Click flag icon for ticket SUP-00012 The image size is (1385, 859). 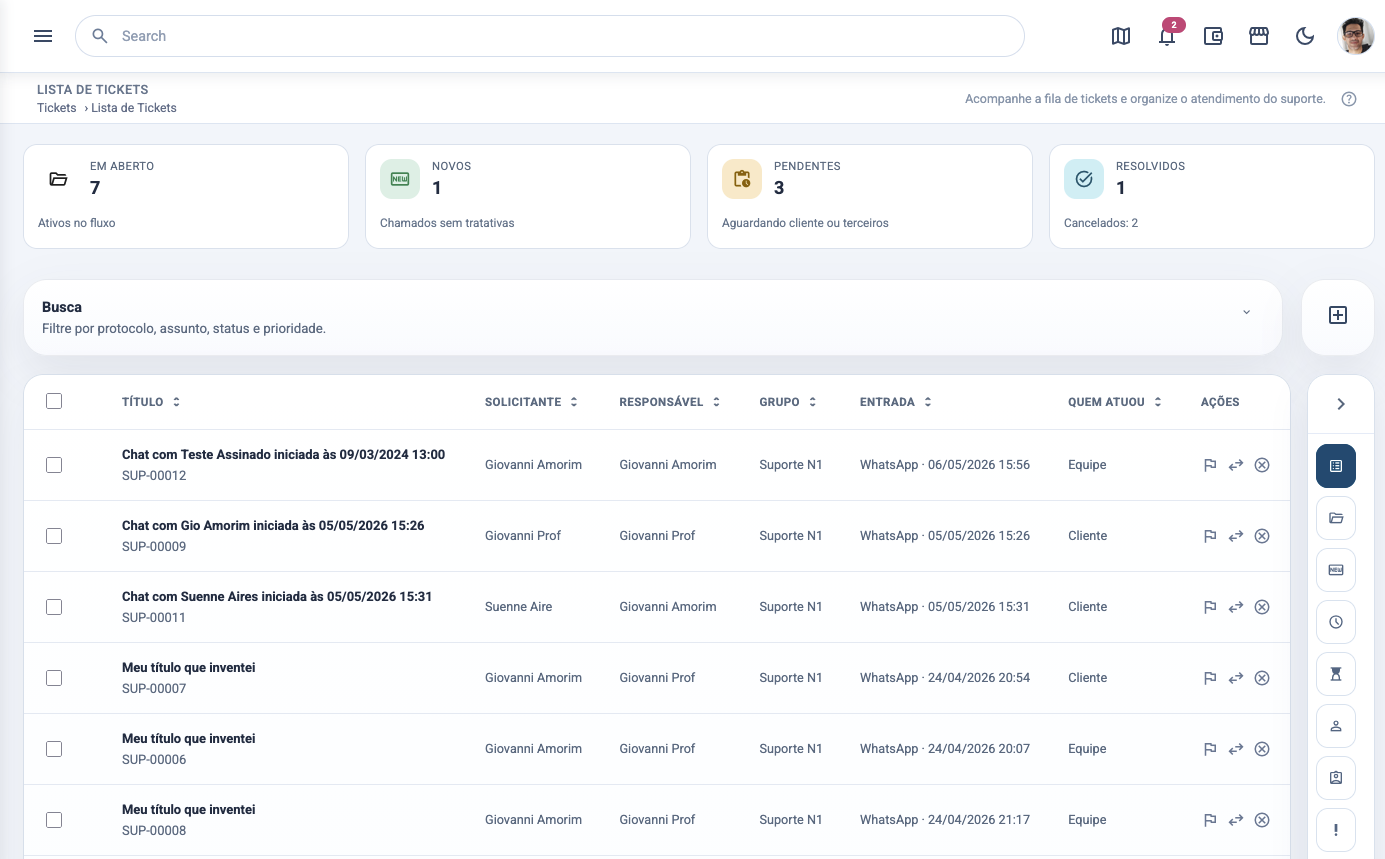click(1210, 465)
